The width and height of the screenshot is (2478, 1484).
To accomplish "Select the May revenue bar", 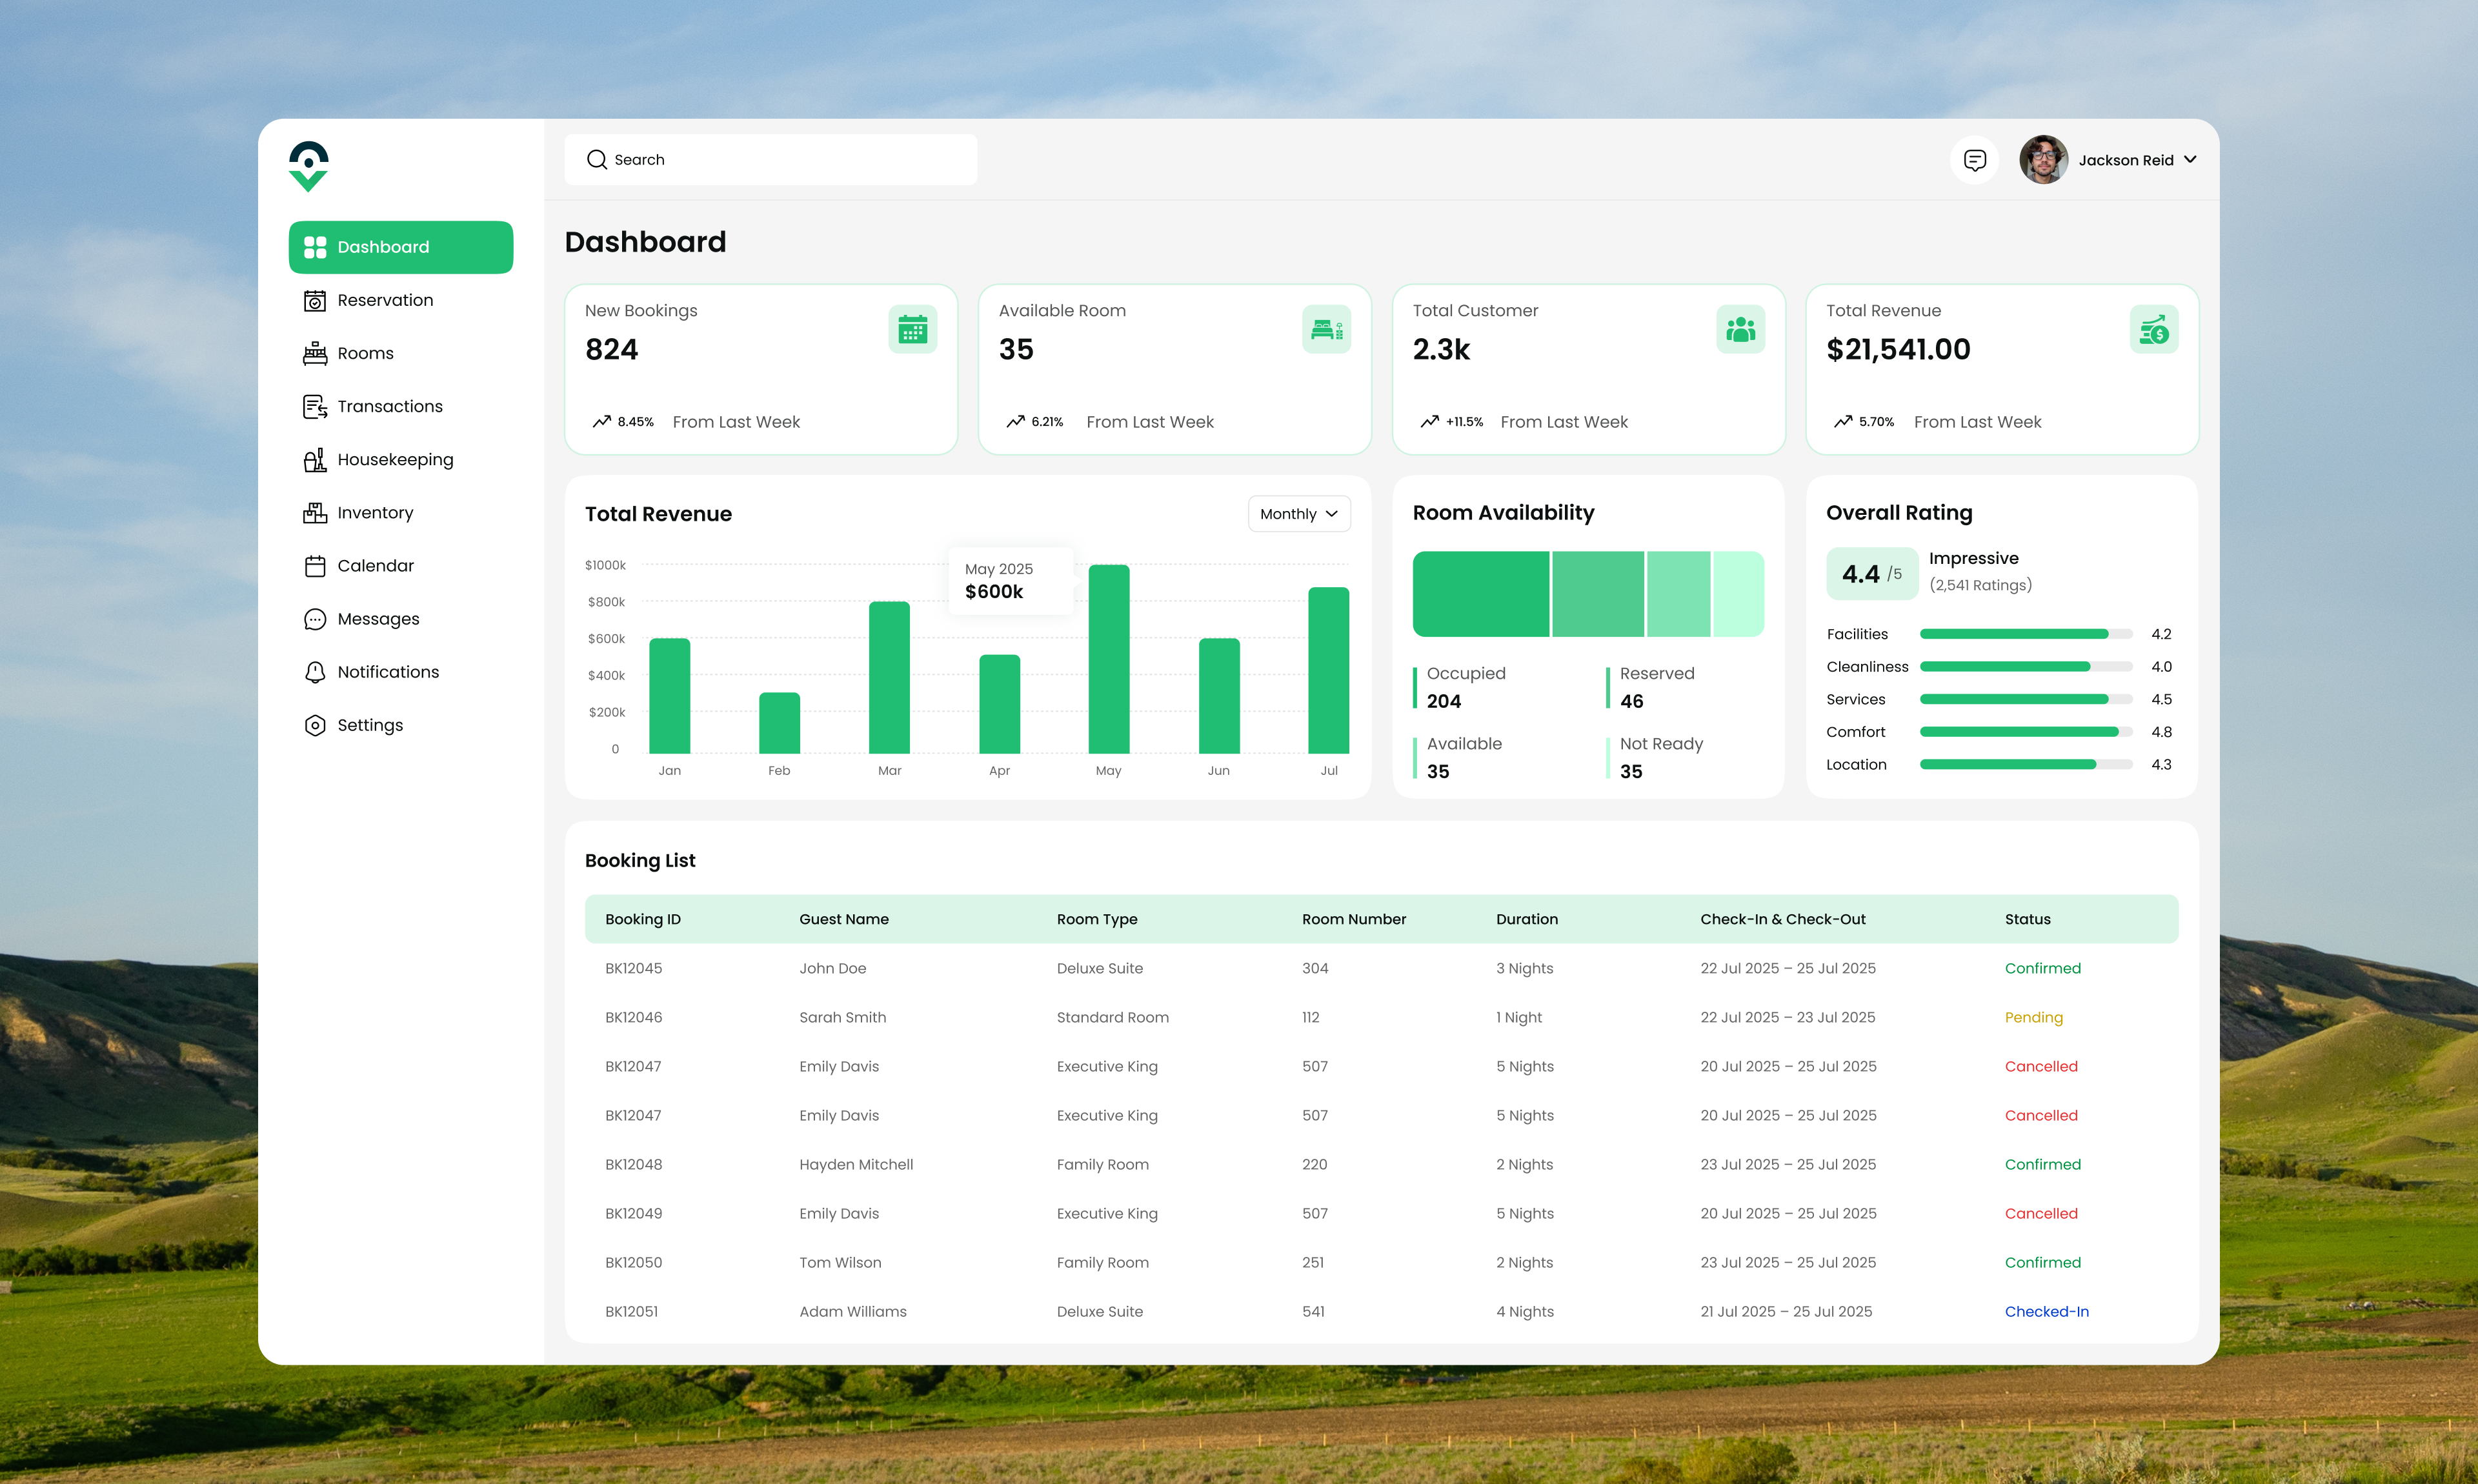I will tap(1109, 659).
